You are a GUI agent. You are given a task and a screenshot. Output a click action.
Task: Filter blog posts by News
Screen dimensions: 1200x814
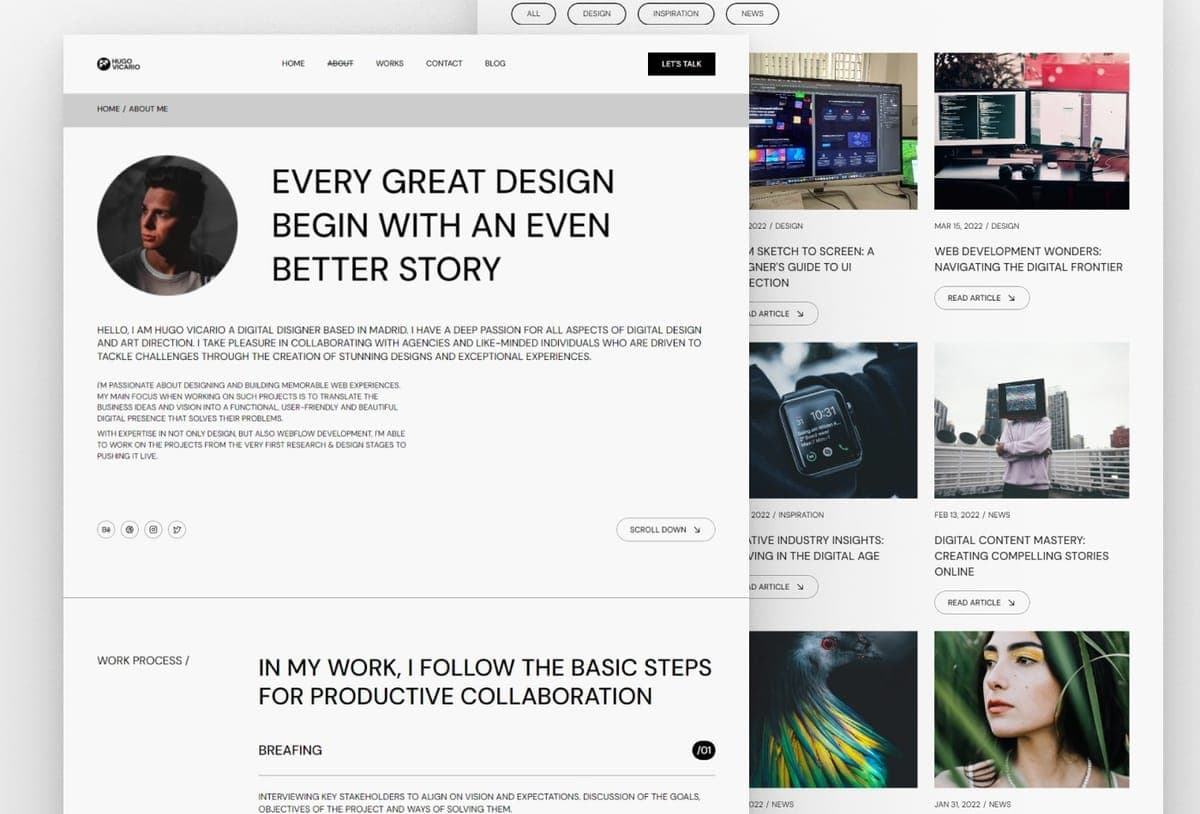click(752, 14)
